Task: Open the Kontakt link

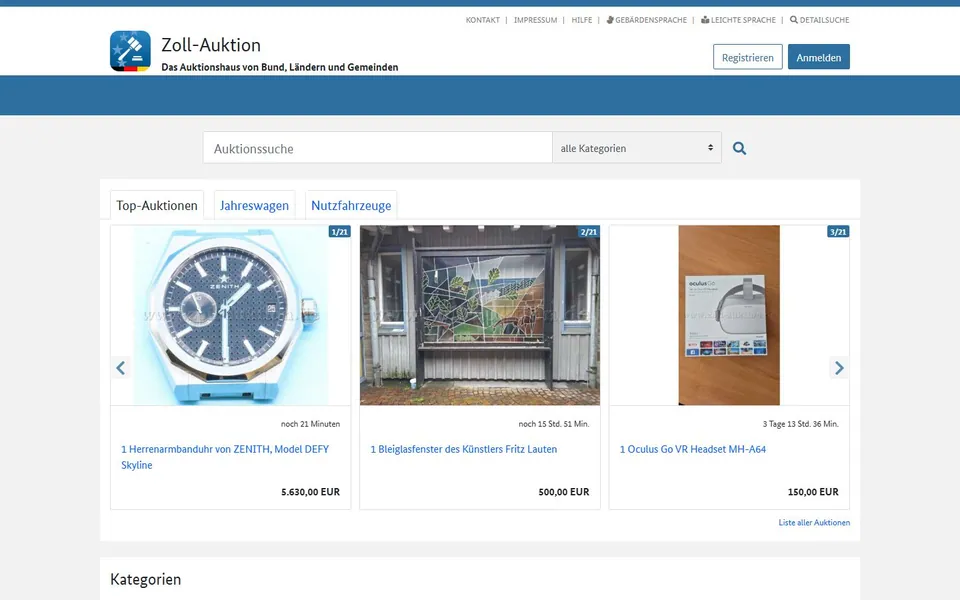Action: 482,20
